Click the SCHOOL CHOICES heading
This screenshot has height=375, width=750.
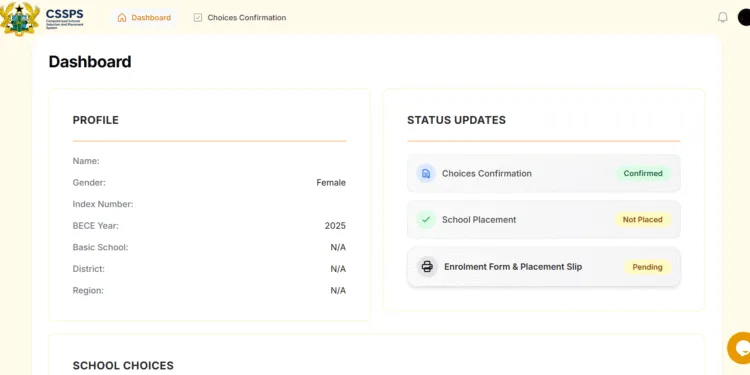[x=123, y=365]
